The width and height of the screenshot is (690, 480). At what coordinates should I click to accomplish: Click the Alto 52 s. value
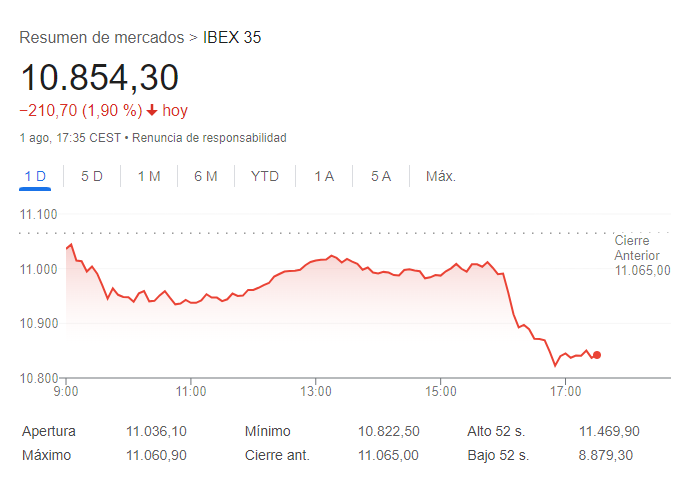click(x=609, y=431)
